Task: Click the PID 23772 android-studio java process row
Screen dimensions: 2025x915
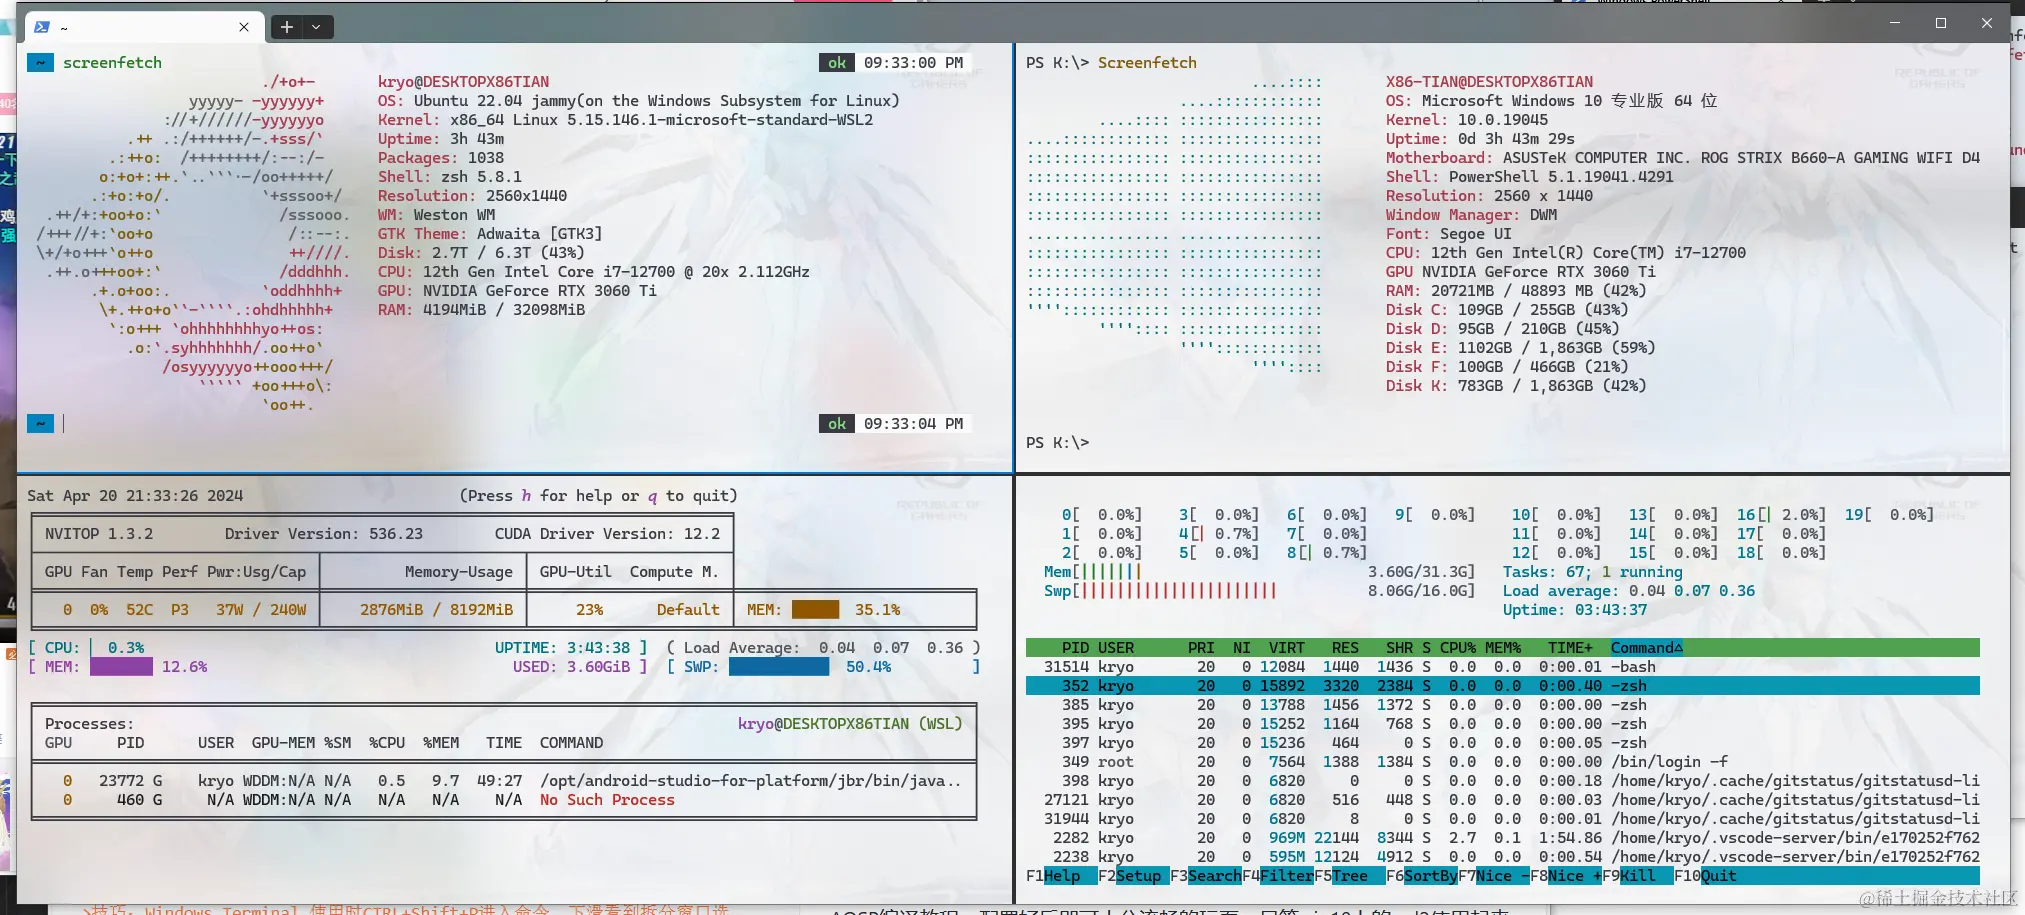Action: tap(504, 781)
